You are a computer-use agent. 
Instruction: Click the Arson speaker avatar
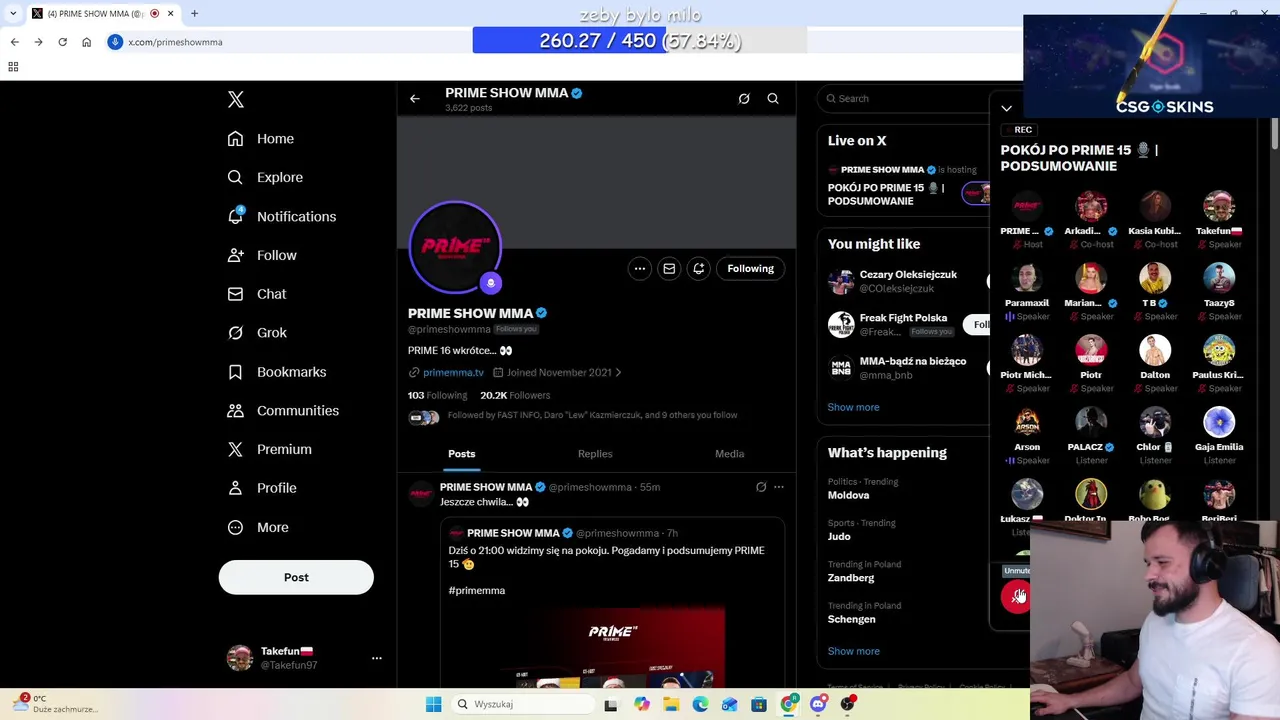click(1027, 423)
